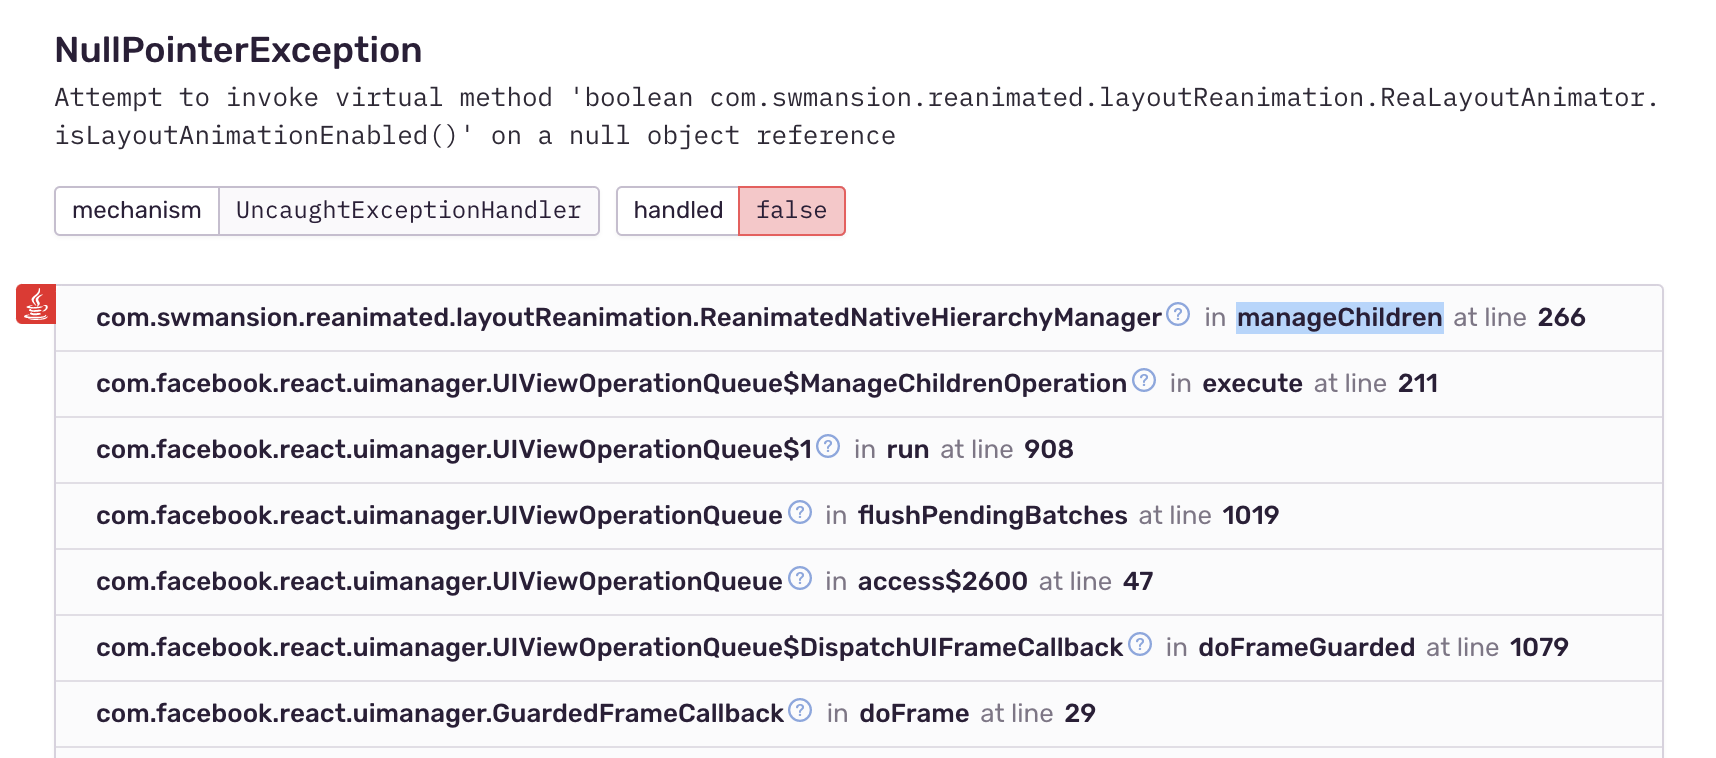
Task: Click the UncaughtExceptionHandler mechanism label
Action: coord(407,210)
